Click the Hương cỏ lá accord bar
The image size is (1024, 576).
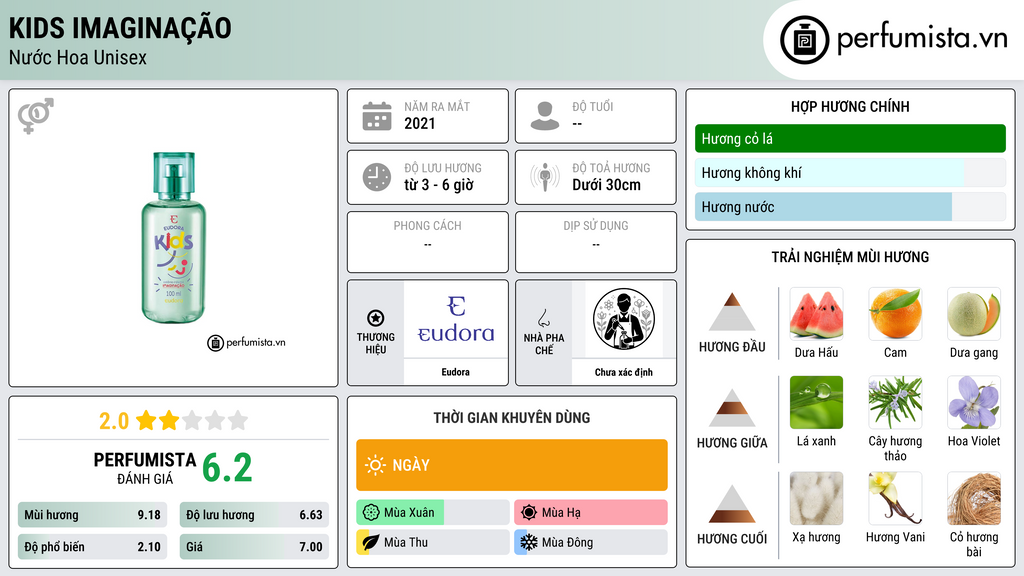[850, 138]
